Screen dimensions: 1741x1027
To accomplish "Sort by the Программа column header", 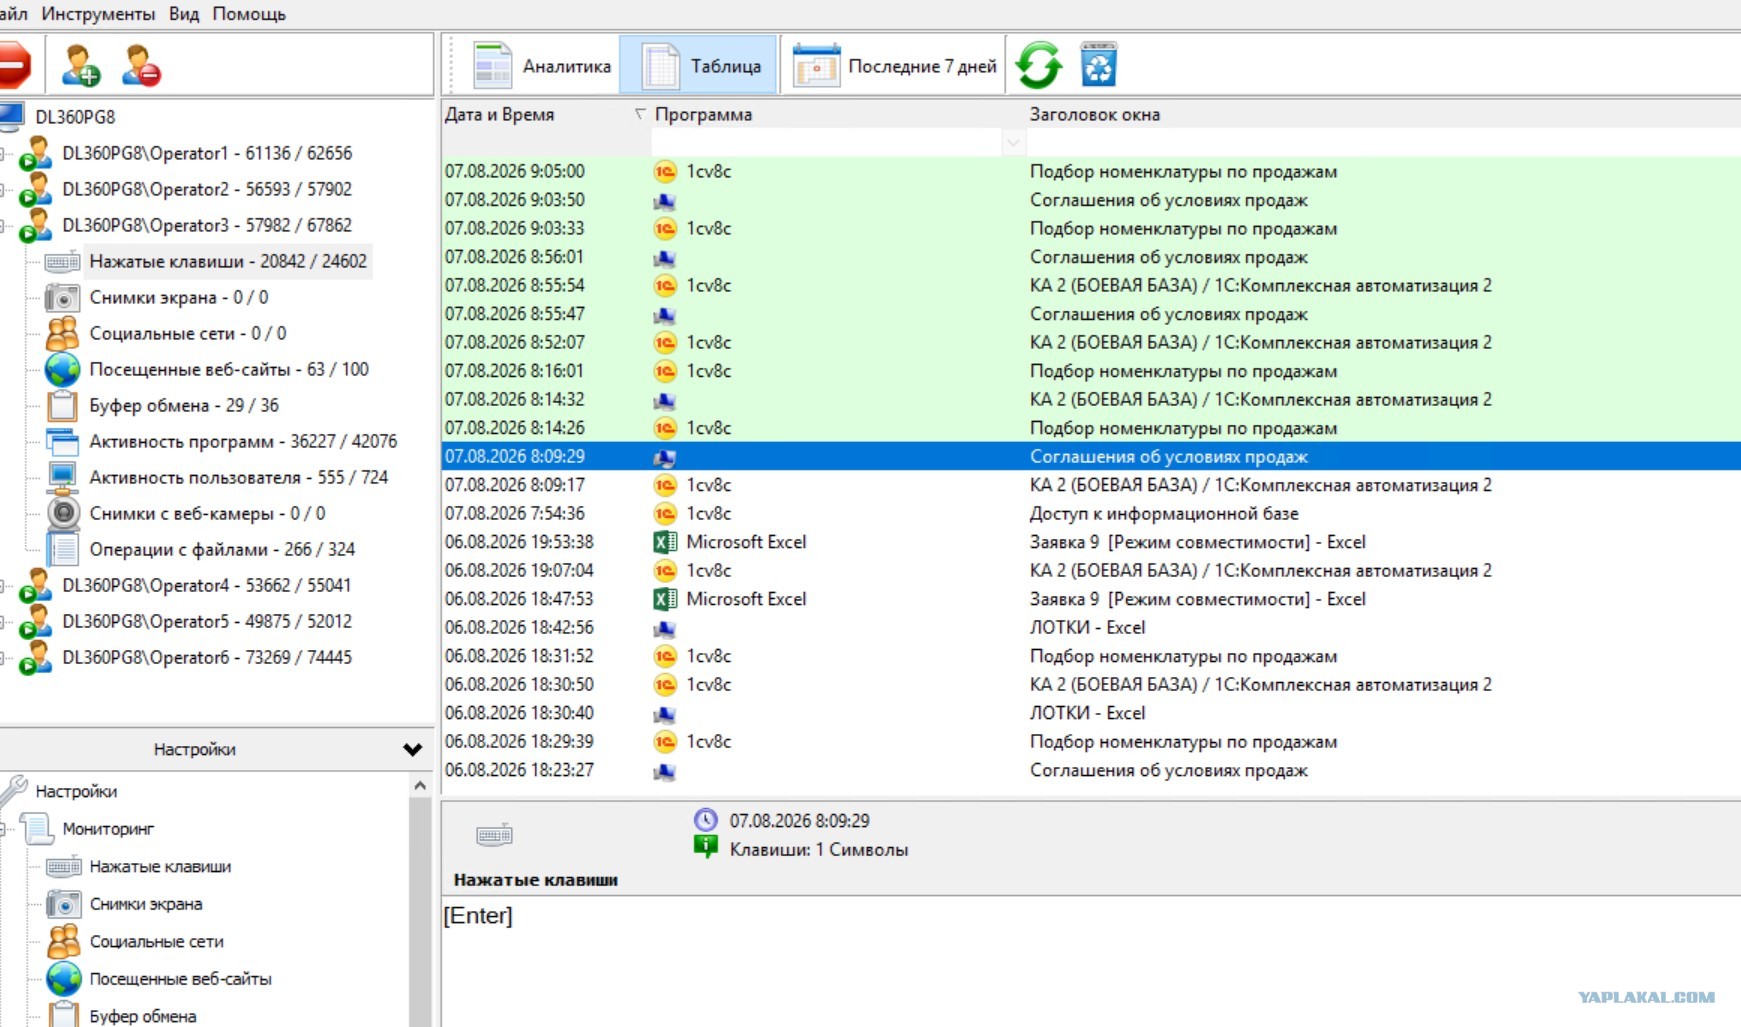I will tap(703, 114).
